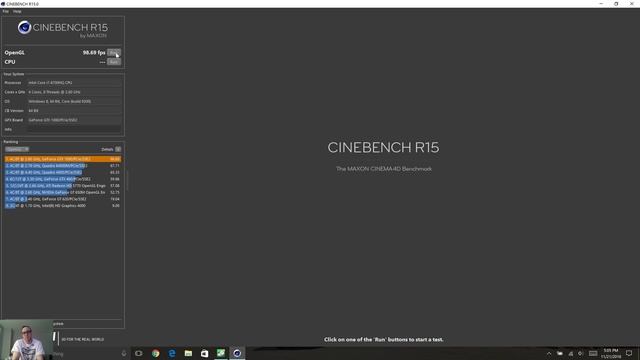Select ranking row three with score 65.23
Screen dimensions: 640x360
63,172
